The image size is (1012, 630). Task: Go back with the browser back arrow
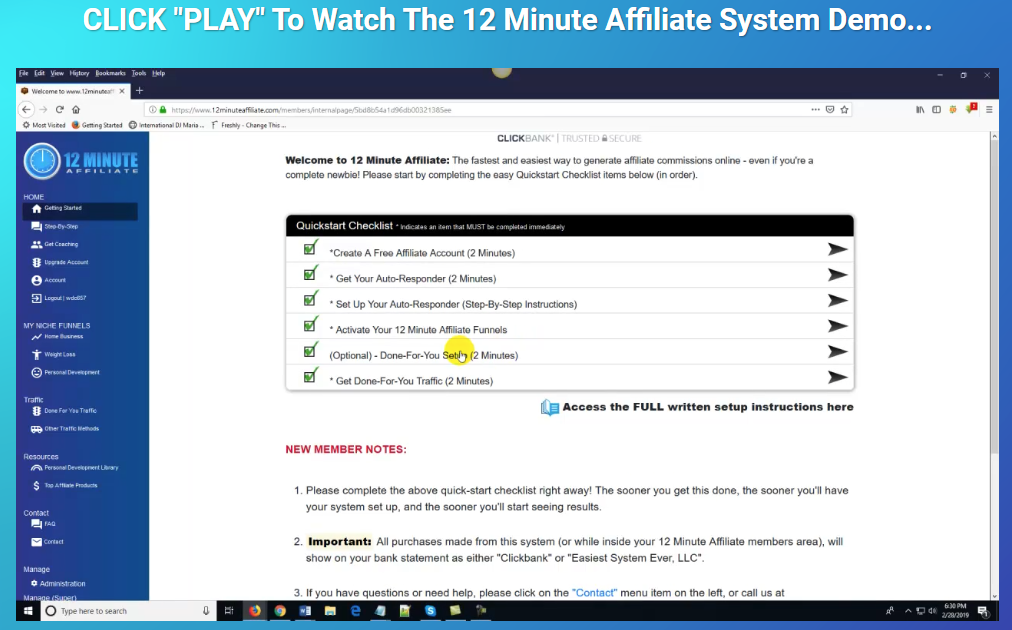26,110
